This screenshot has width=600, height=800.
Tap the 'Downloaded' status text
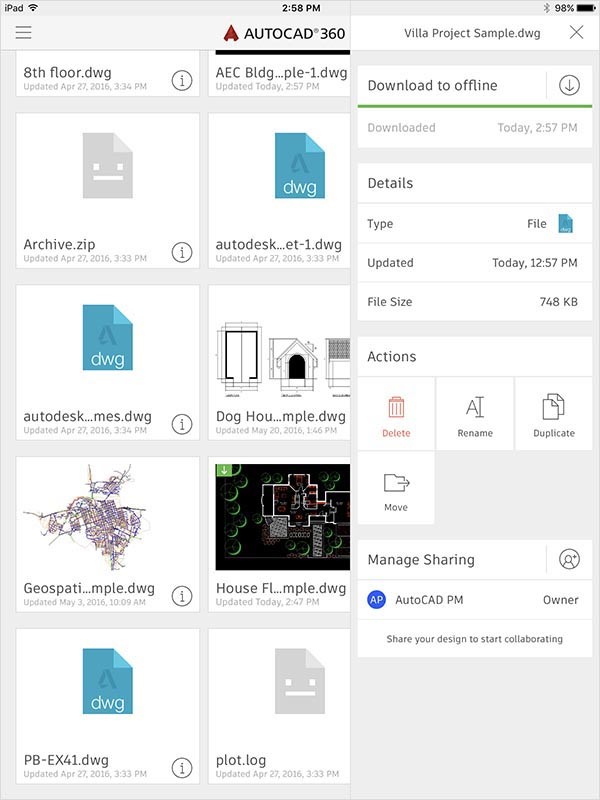[402, 128]
